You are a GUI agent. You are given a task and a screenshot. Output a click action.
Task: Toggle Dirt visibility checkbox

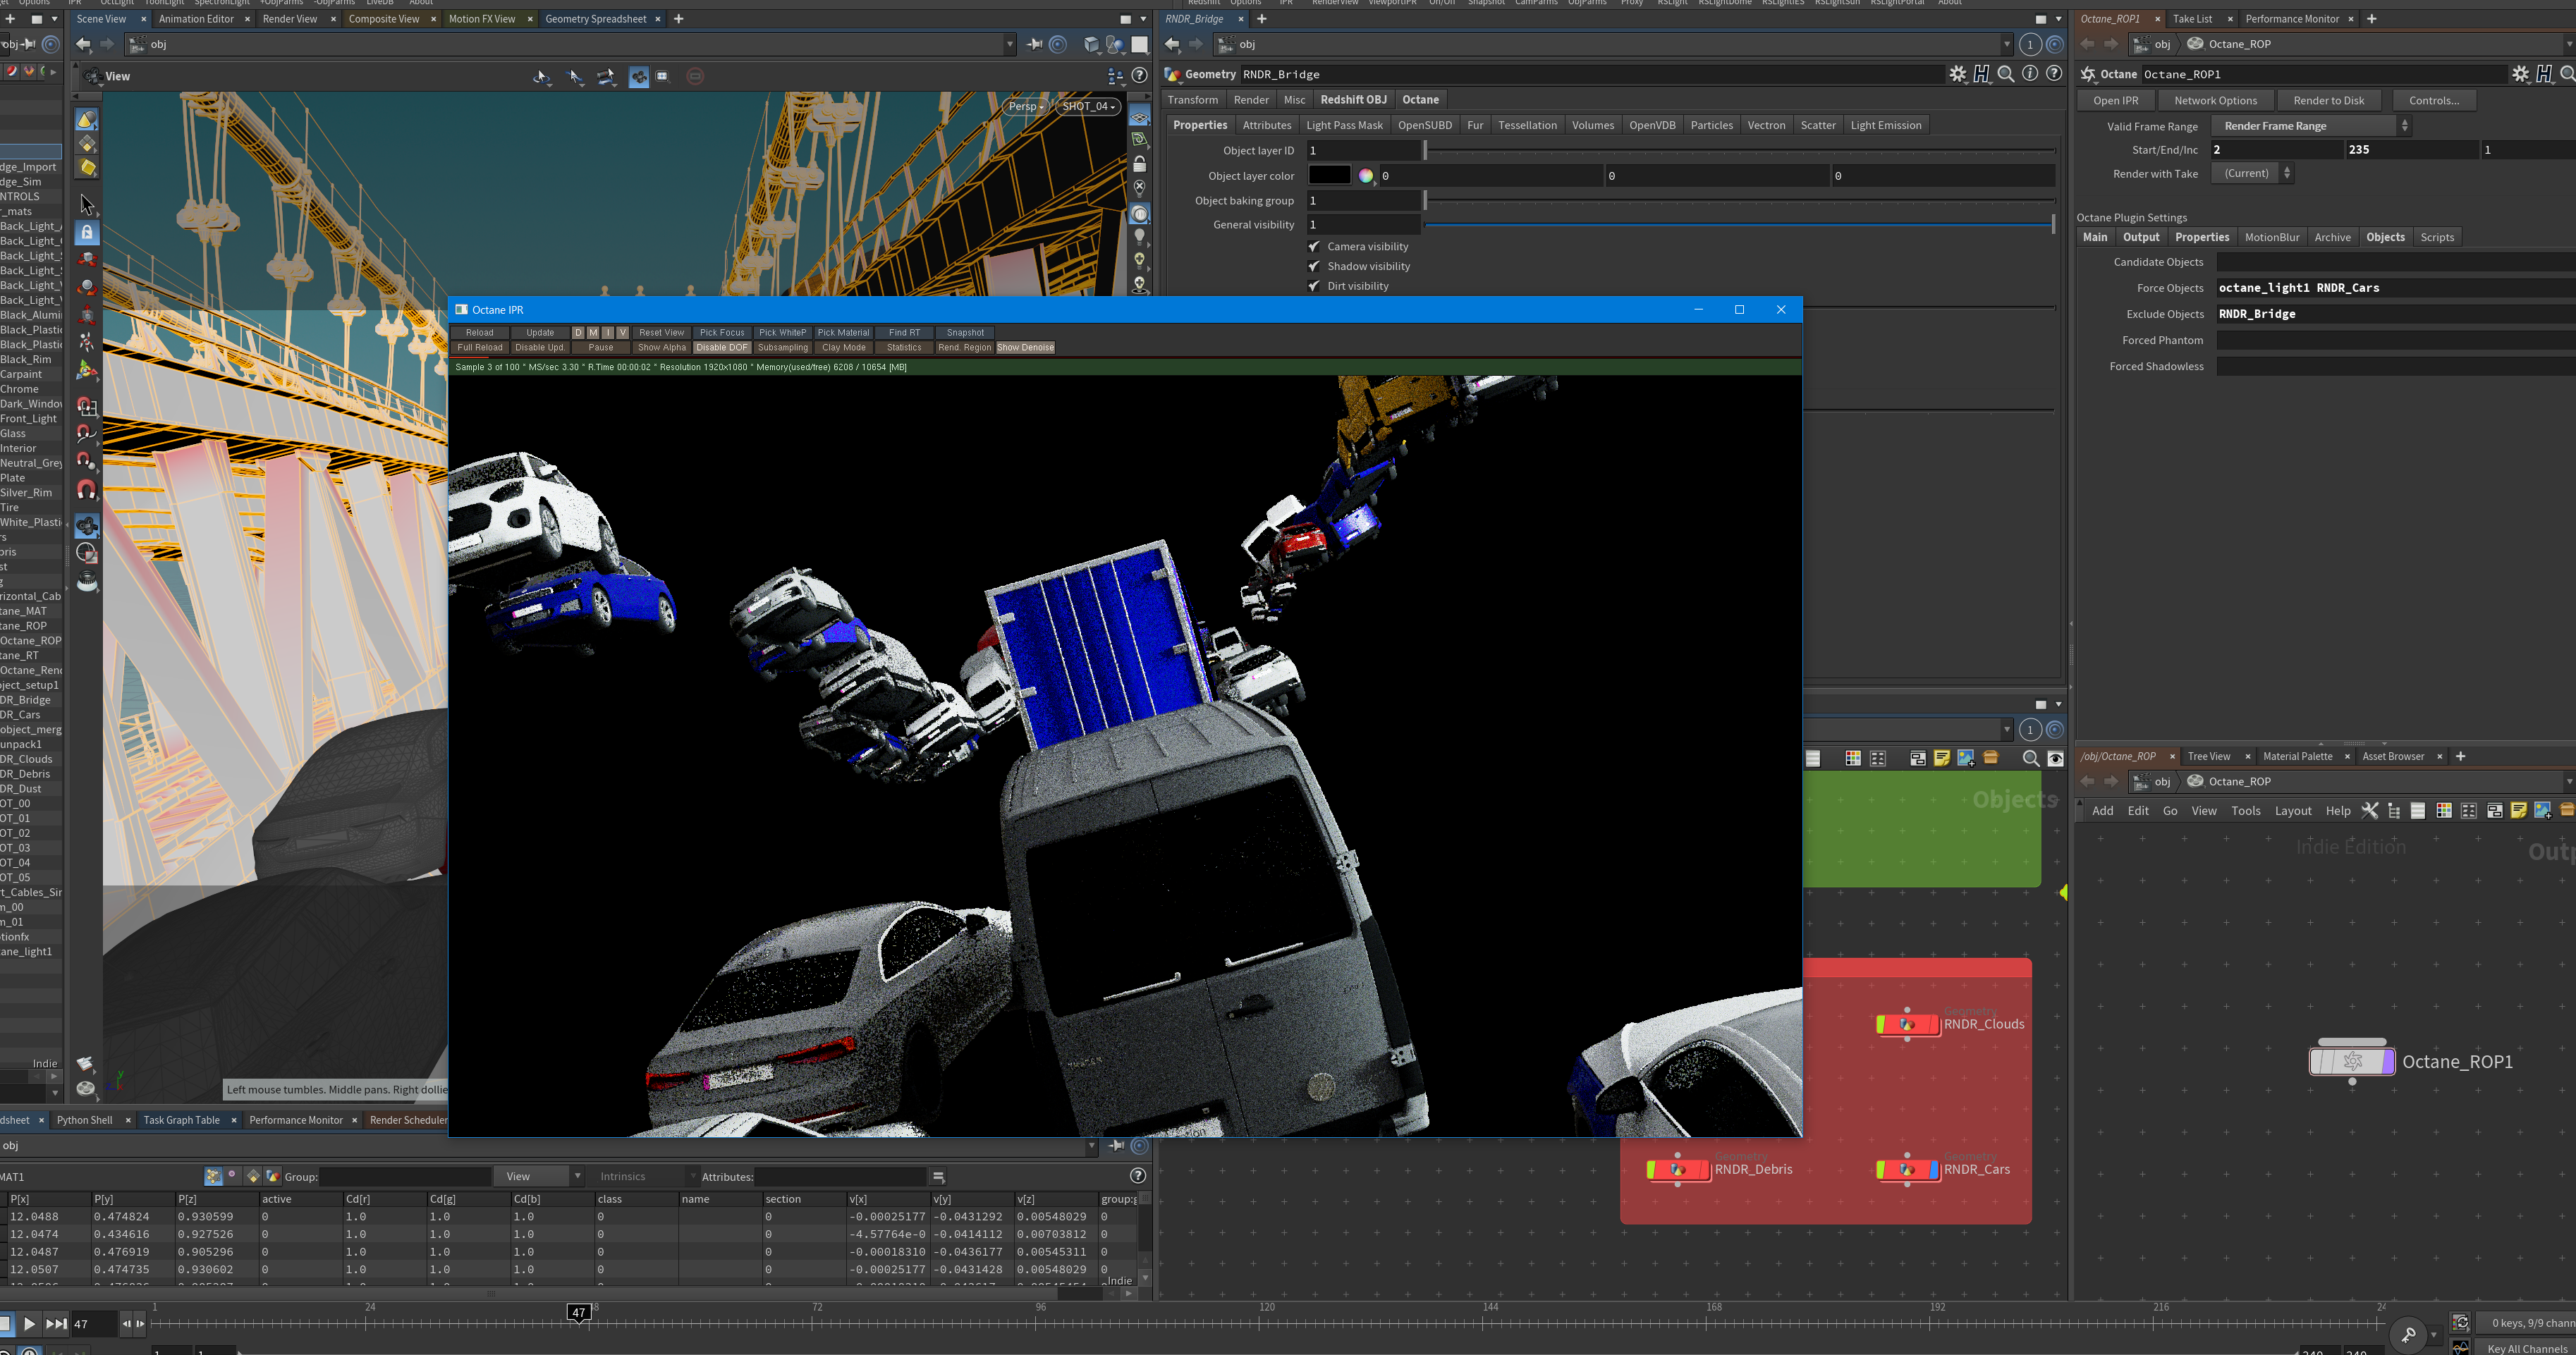pos(1314,286)
